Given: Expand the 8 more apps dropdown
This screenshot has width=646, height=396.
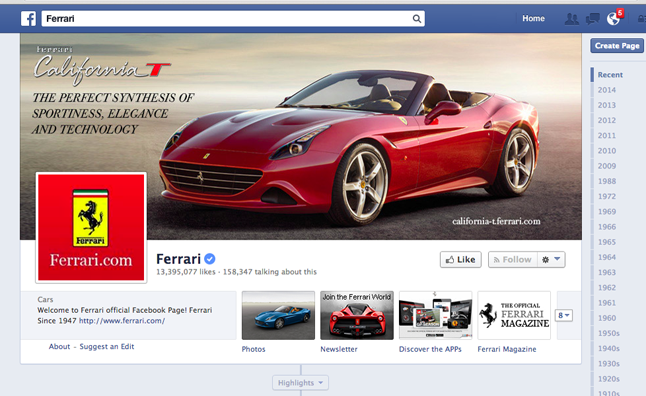Looking at the screenshot, I should click(x=564, y=316).
